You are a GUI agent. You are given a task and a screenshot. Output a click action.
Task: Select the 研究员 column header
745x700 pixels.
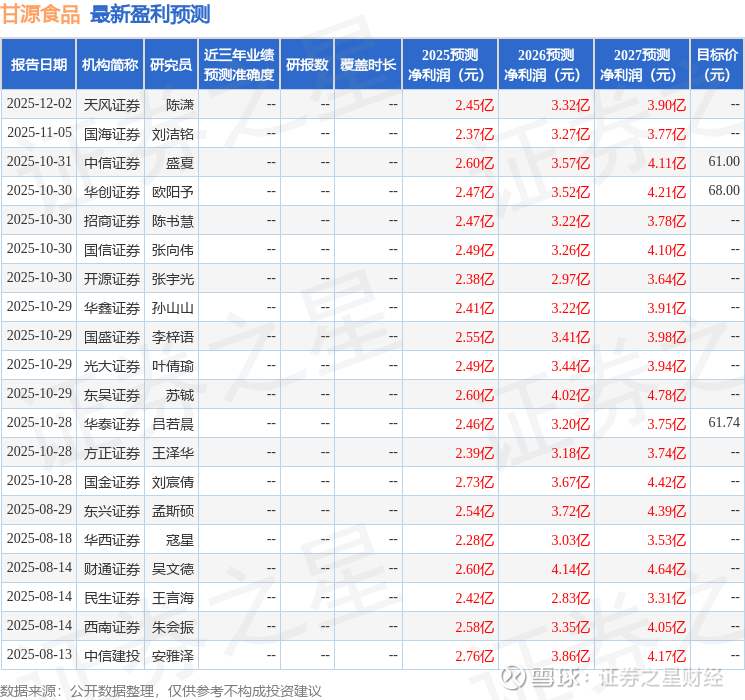(x=171, y=64)
